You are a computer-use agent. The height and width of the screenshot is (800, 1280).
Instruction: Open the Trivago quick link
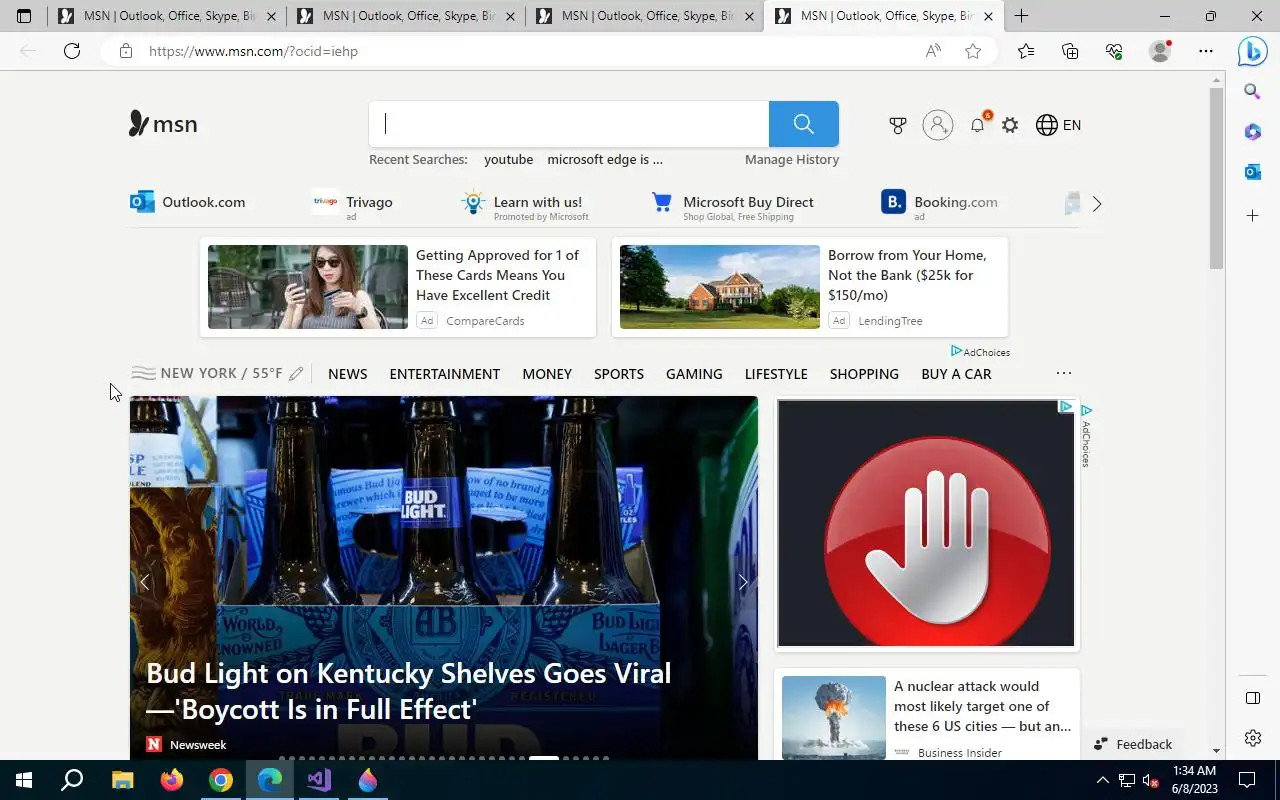pos(352,203)
